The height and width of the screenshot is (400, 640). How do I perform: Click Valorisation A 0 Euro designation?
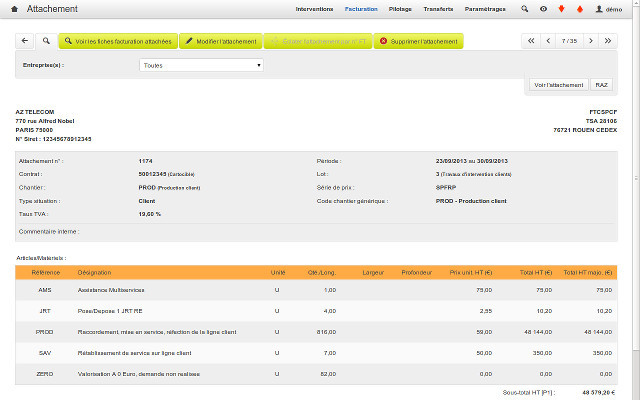[139, 374]
